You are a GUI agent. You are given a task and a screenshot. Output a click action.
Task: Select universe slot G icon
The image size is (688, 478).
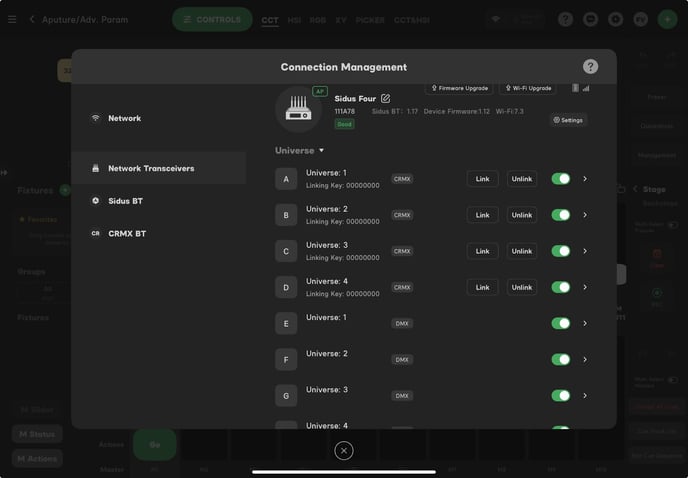click(x=286, y=396)
